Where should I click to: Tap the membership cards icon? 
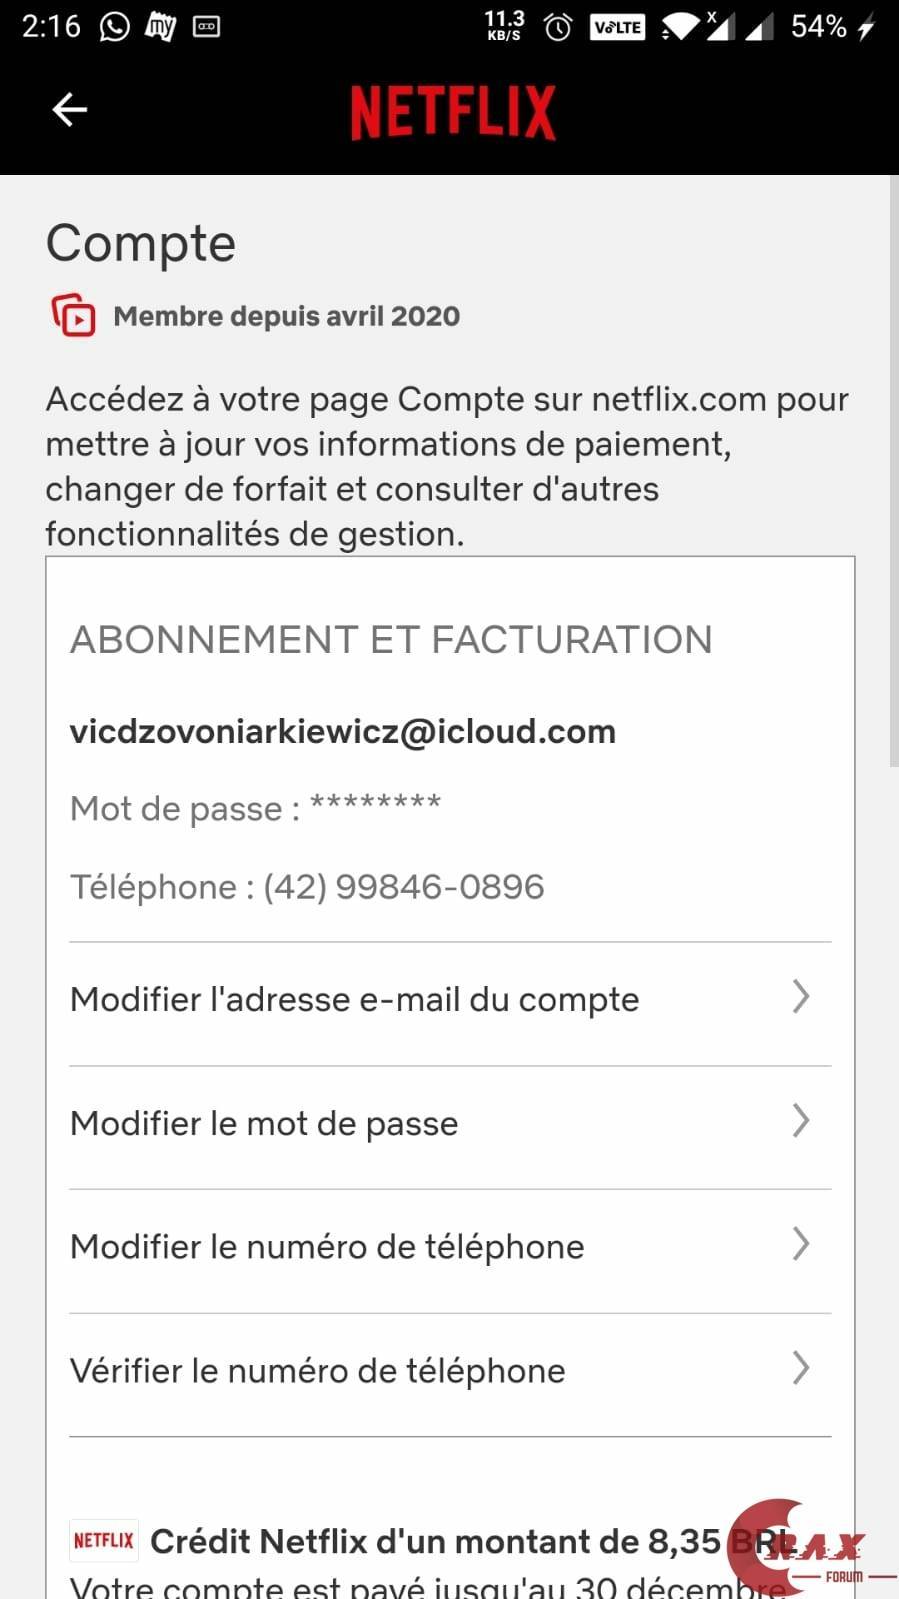tap(73, 316)
